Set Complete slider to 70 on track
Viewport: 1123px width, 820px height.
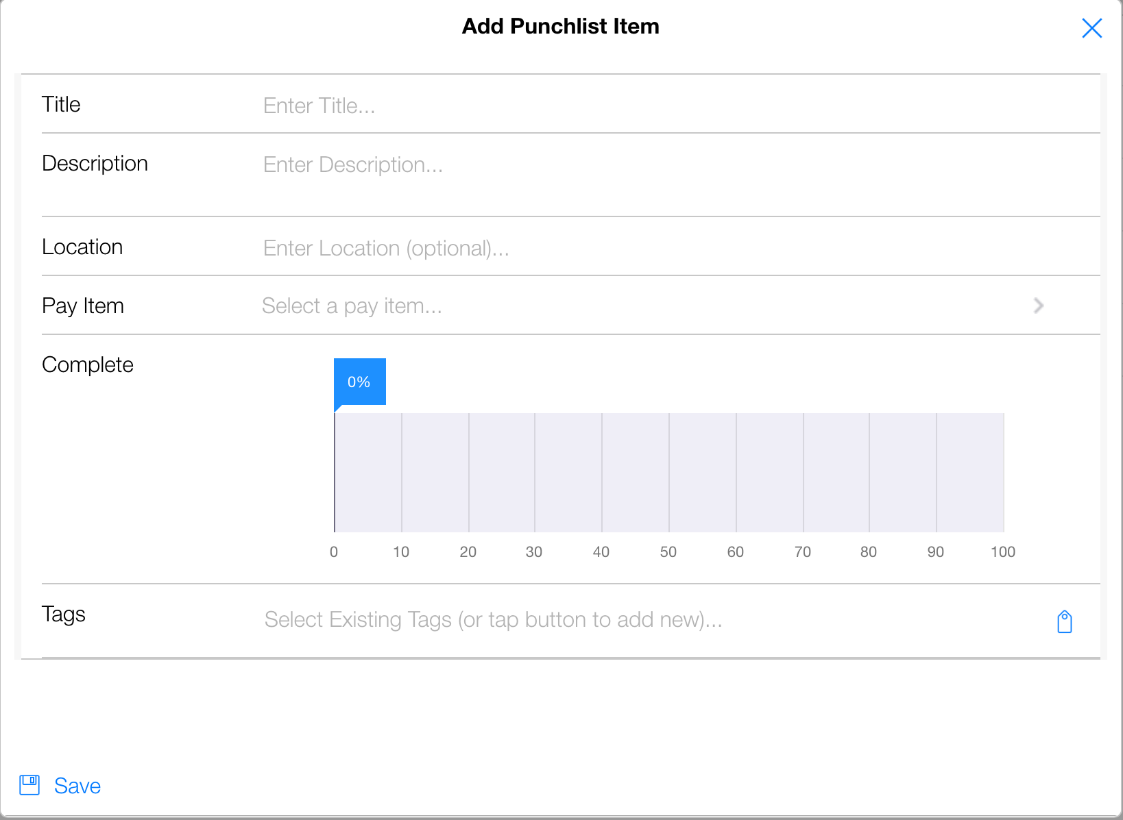click(803, 472)
